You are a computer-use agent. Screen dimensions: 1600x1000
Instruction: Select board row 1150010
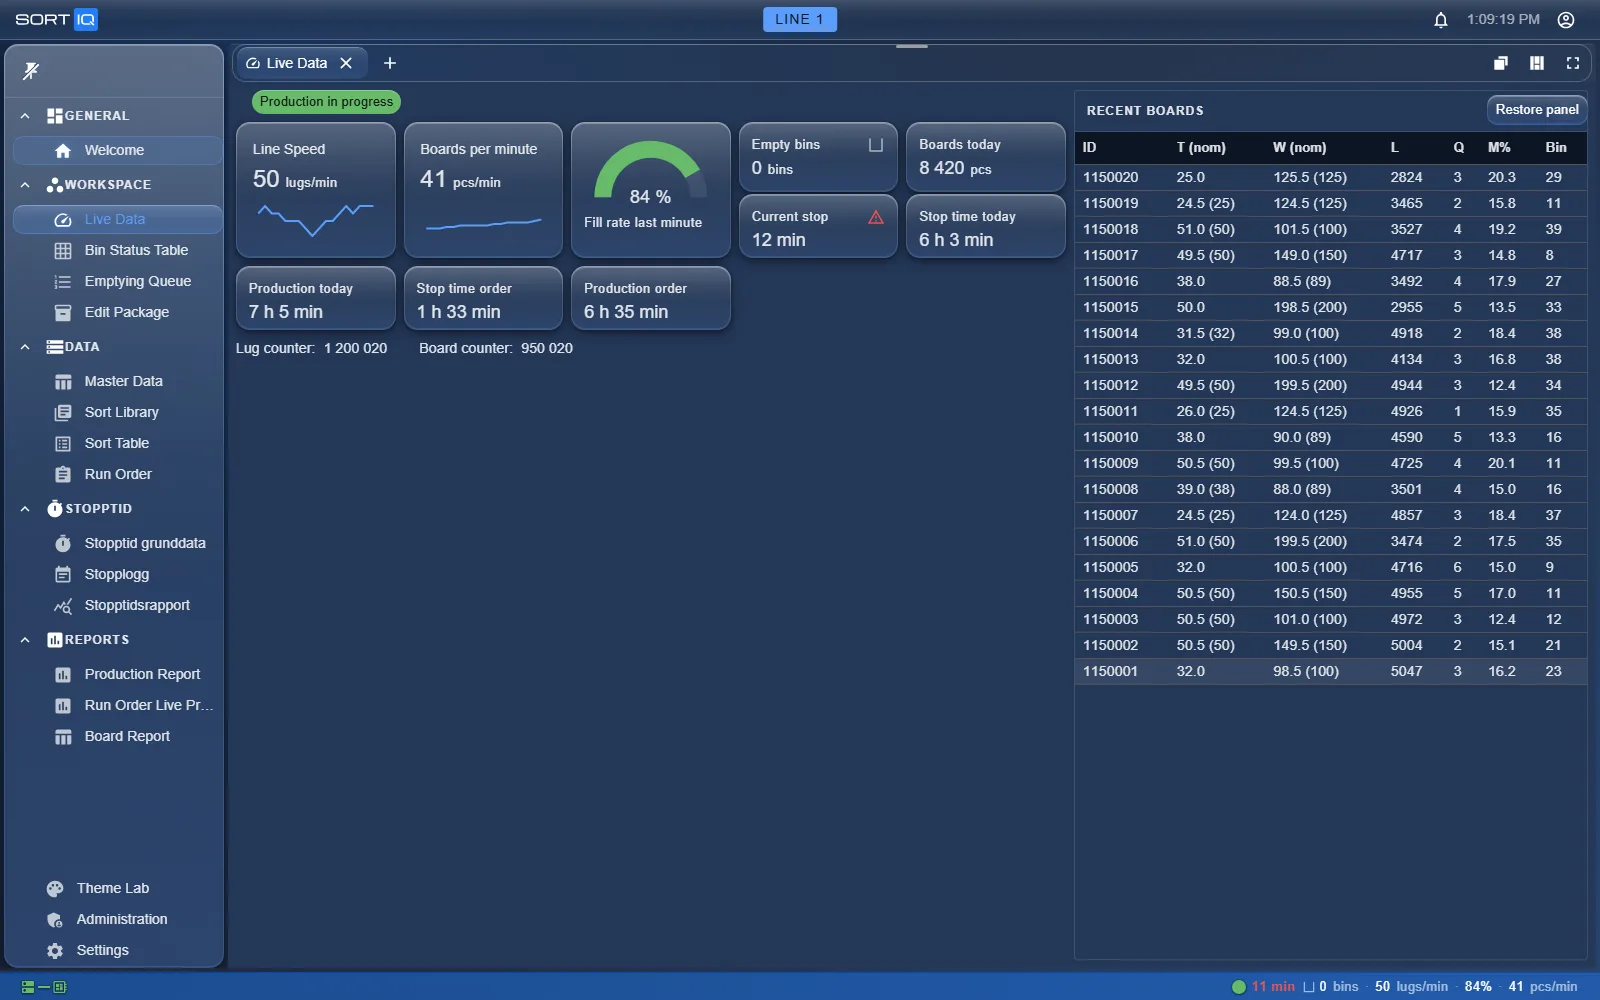click(x=1331, y=437)
